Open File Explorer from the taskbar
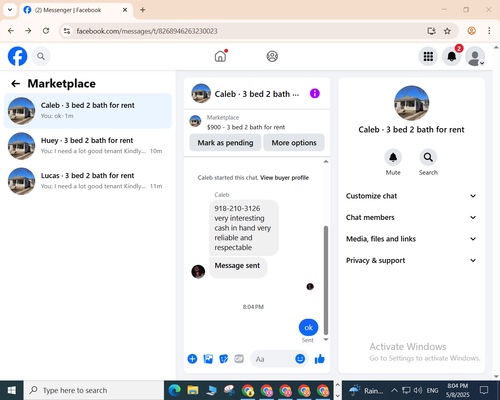This screenshot has width=500, height=400. coord(193,390)
